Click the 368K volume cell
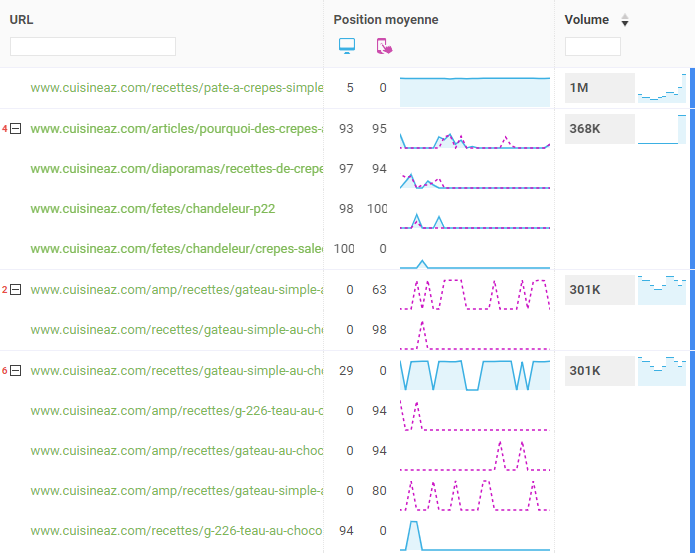 (600, 129)
